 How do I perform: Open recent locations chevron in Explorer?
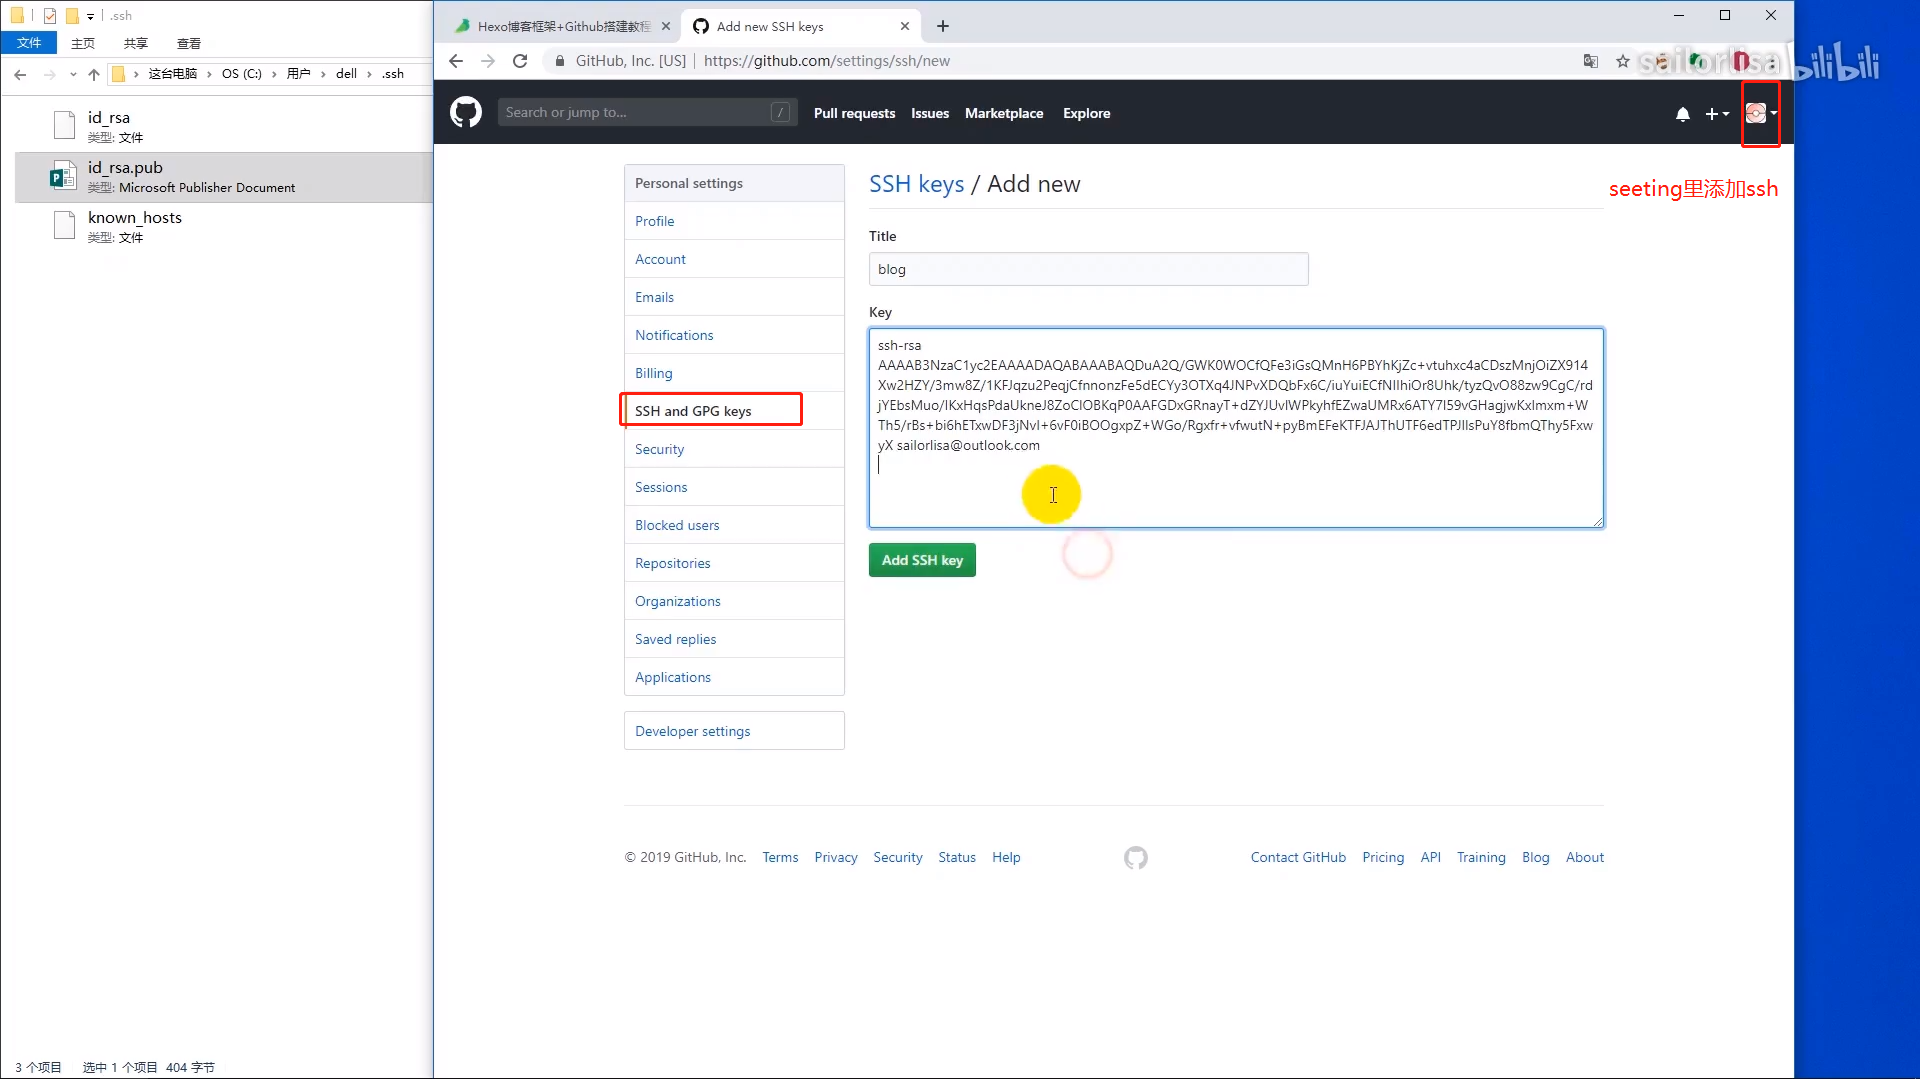click(72, 74)
